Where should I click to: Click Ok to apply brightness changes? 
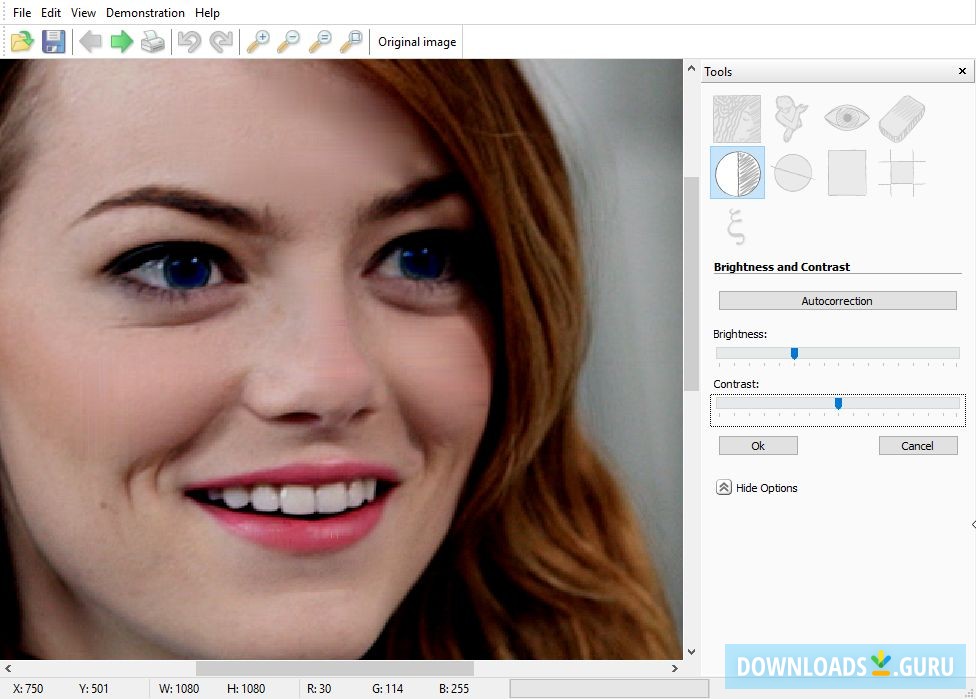(758, 446)
